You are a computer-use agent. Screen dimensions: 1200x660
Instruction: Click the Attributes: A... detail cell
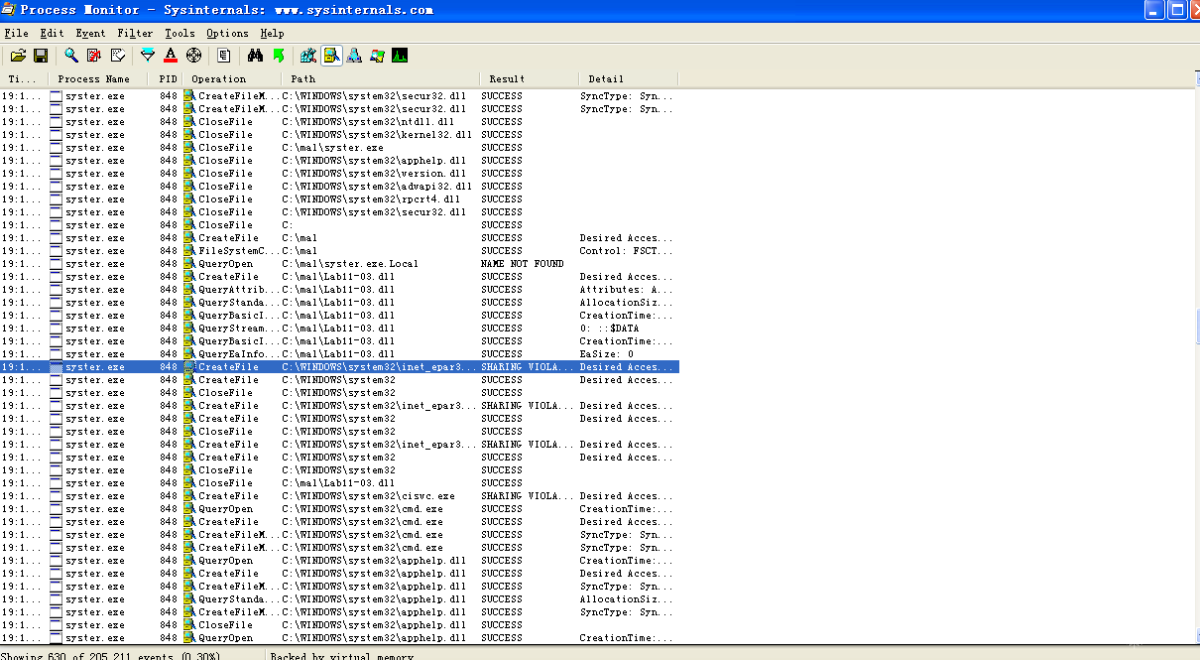point(626,290)
